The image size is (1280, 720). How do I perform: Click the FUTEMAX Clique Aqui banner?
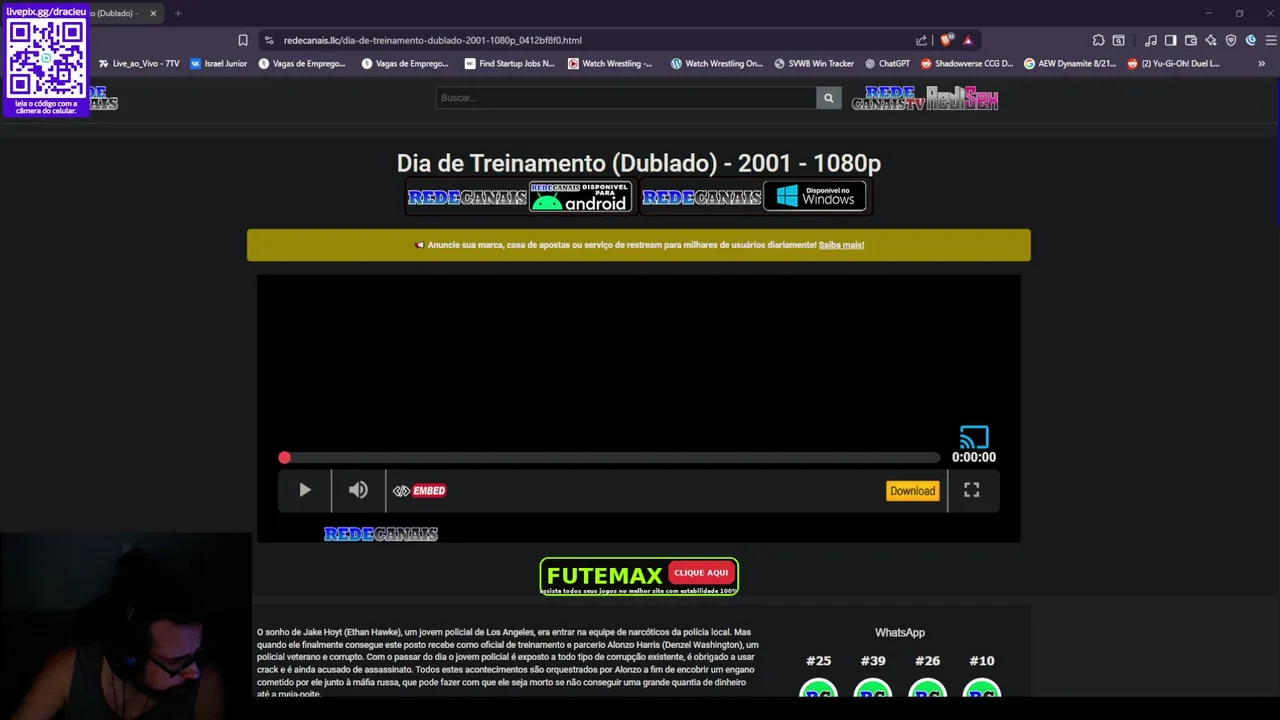(639, 576)
